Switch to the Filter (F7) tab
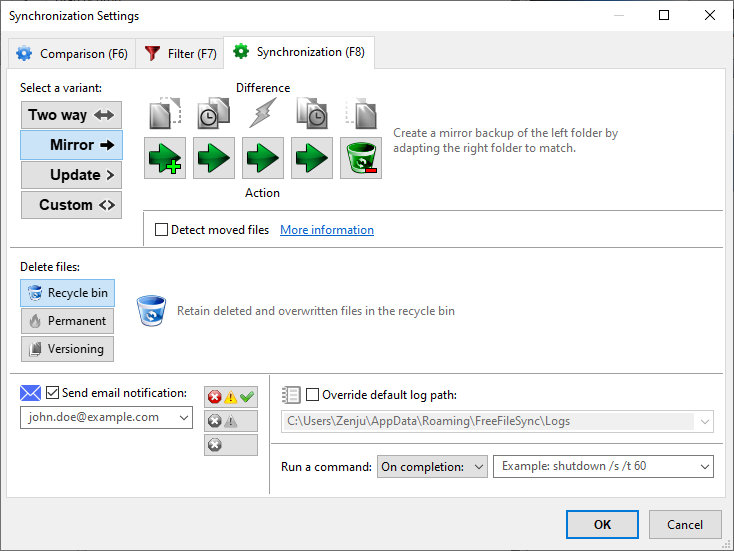The height and width of the screenshot is (551, 734). [180, 54]
